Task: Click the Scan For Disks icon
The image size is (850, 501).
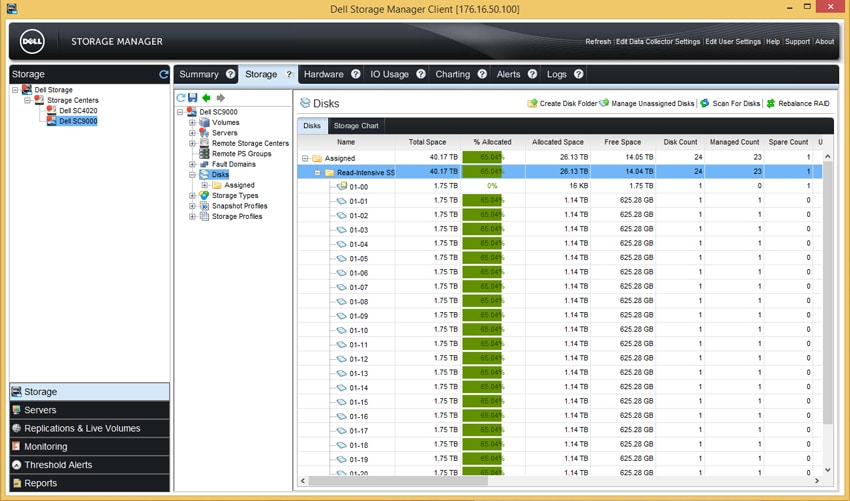Action: 704,103
